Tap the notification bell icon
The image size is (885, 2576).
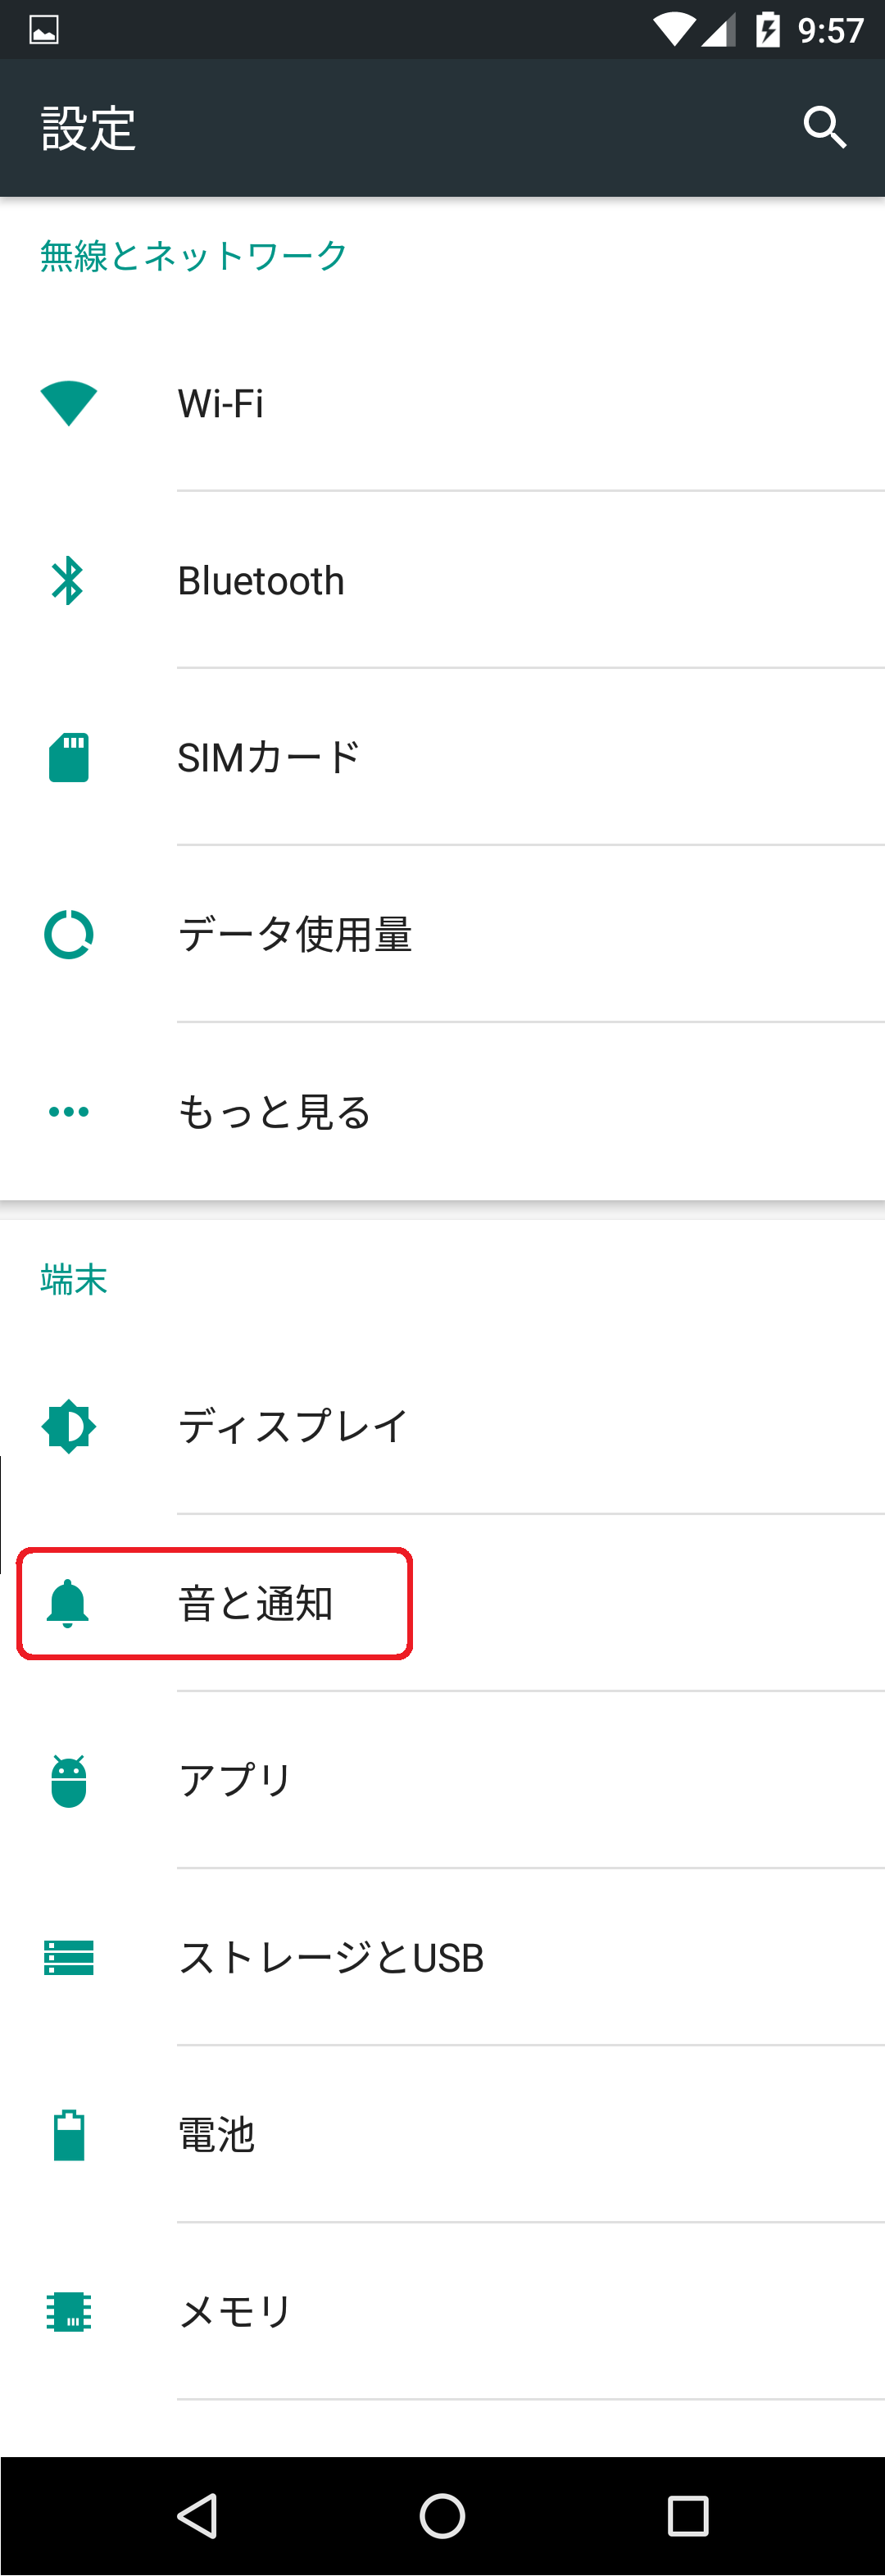pyautogui.click(x=68, y=1603)
